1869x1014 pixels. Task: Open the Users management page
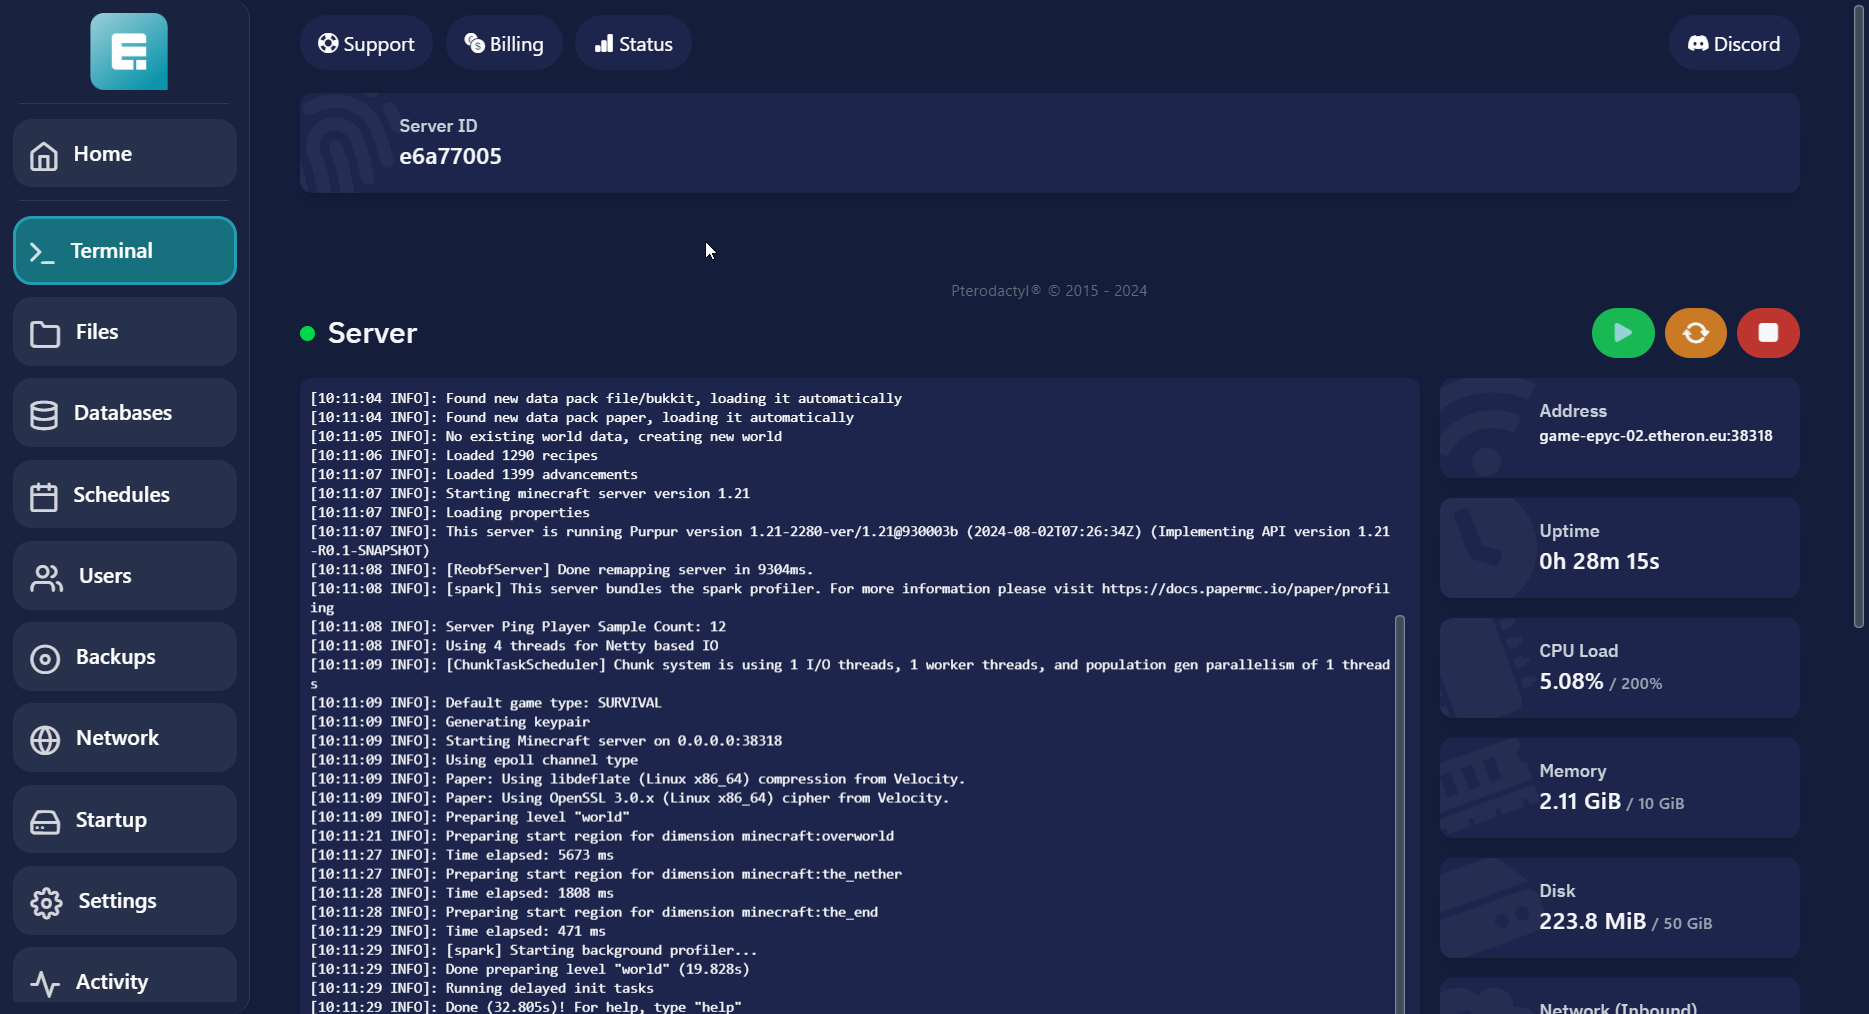[x=125, y=576]
